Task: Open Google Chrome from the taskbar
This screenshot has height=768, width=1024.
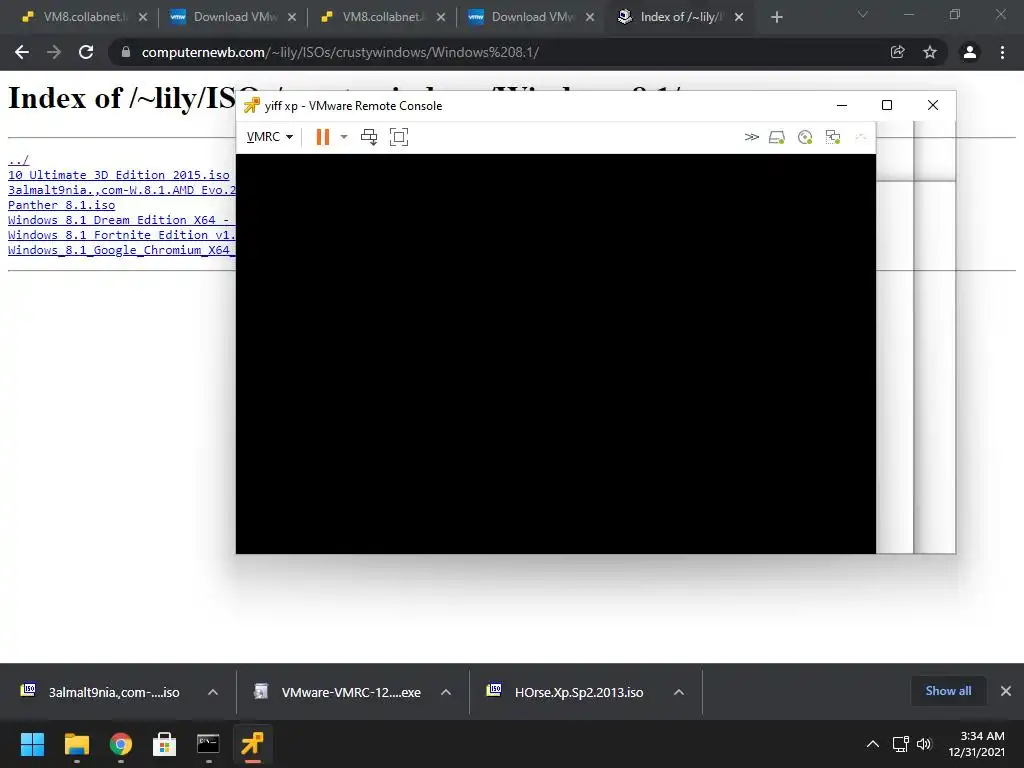Action: [x=121, y=744]
